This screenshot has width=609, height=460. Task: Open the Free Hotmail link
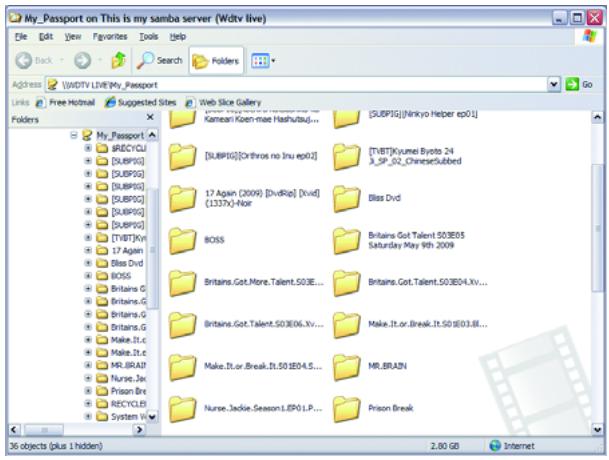click(65, 103)
